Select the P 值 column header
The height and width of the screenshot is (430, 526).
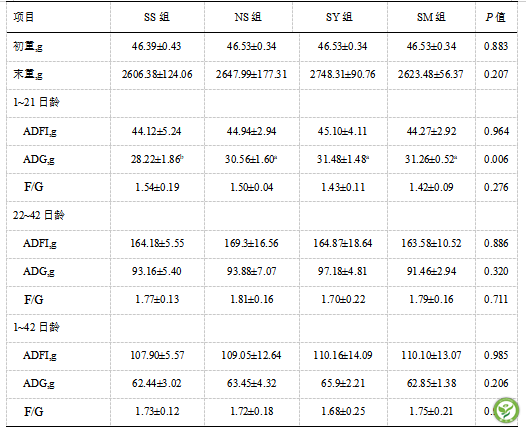(495, 17)
